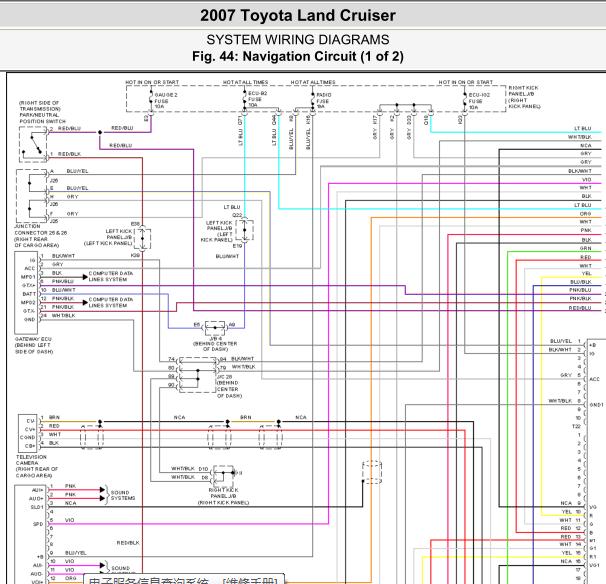Select the E19 connector label
The height and width of the screenshot is (584, 606).
pyautogui.click(x=237, y=246)
